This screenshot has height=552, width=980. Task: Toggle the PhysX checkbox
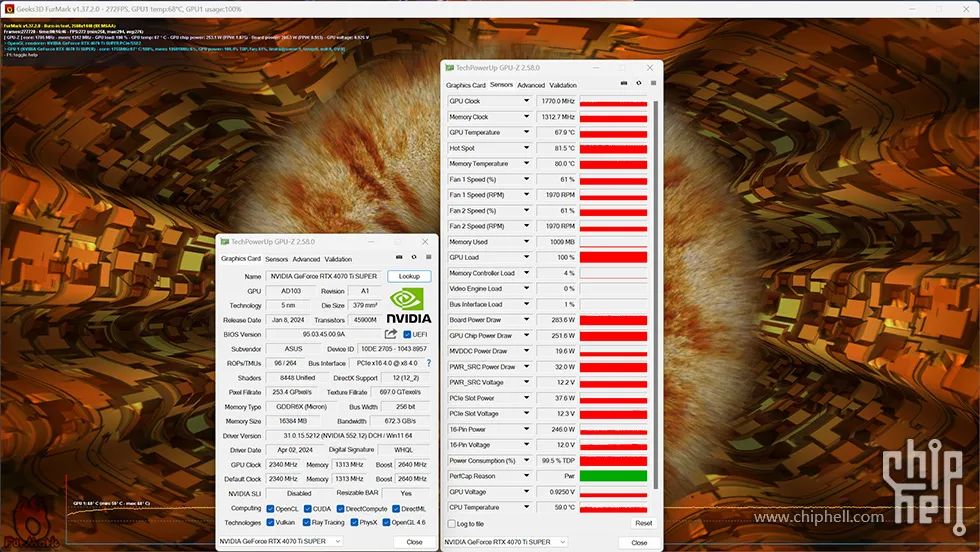pyautogui.click(x=354, y=523)
